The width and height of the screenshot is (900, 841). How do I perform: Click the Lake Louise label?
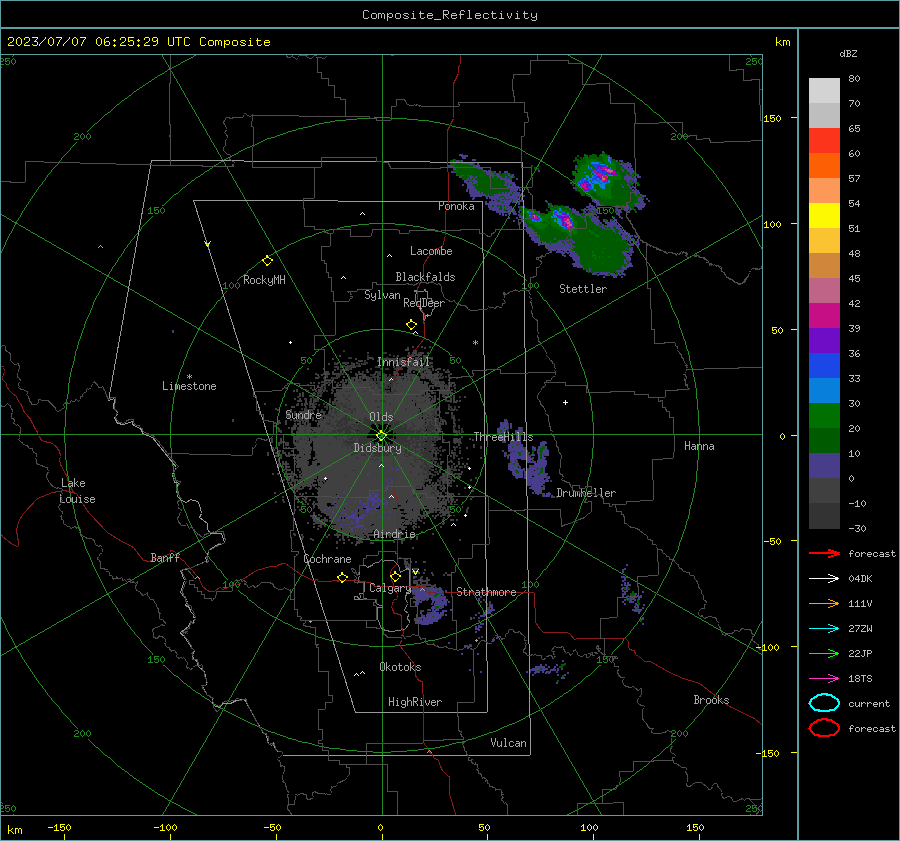point(77,491)
